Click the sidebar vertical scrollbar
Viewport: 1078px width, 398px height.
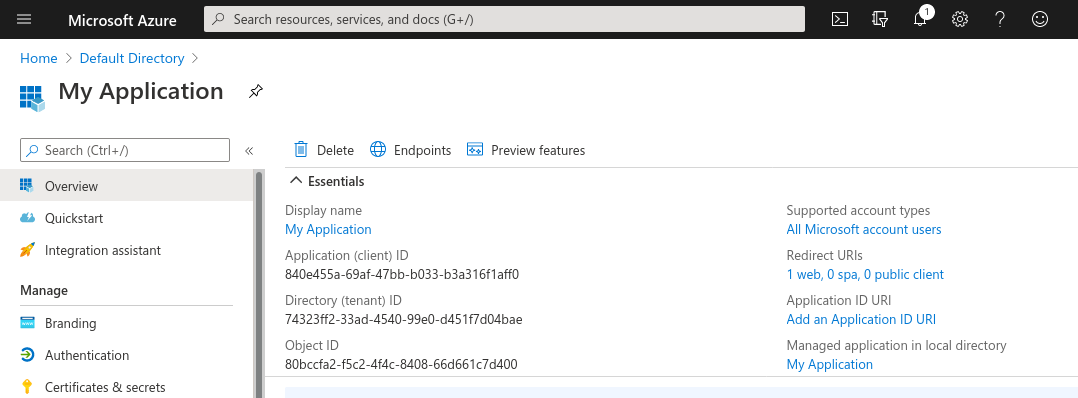tap(259, 284)
